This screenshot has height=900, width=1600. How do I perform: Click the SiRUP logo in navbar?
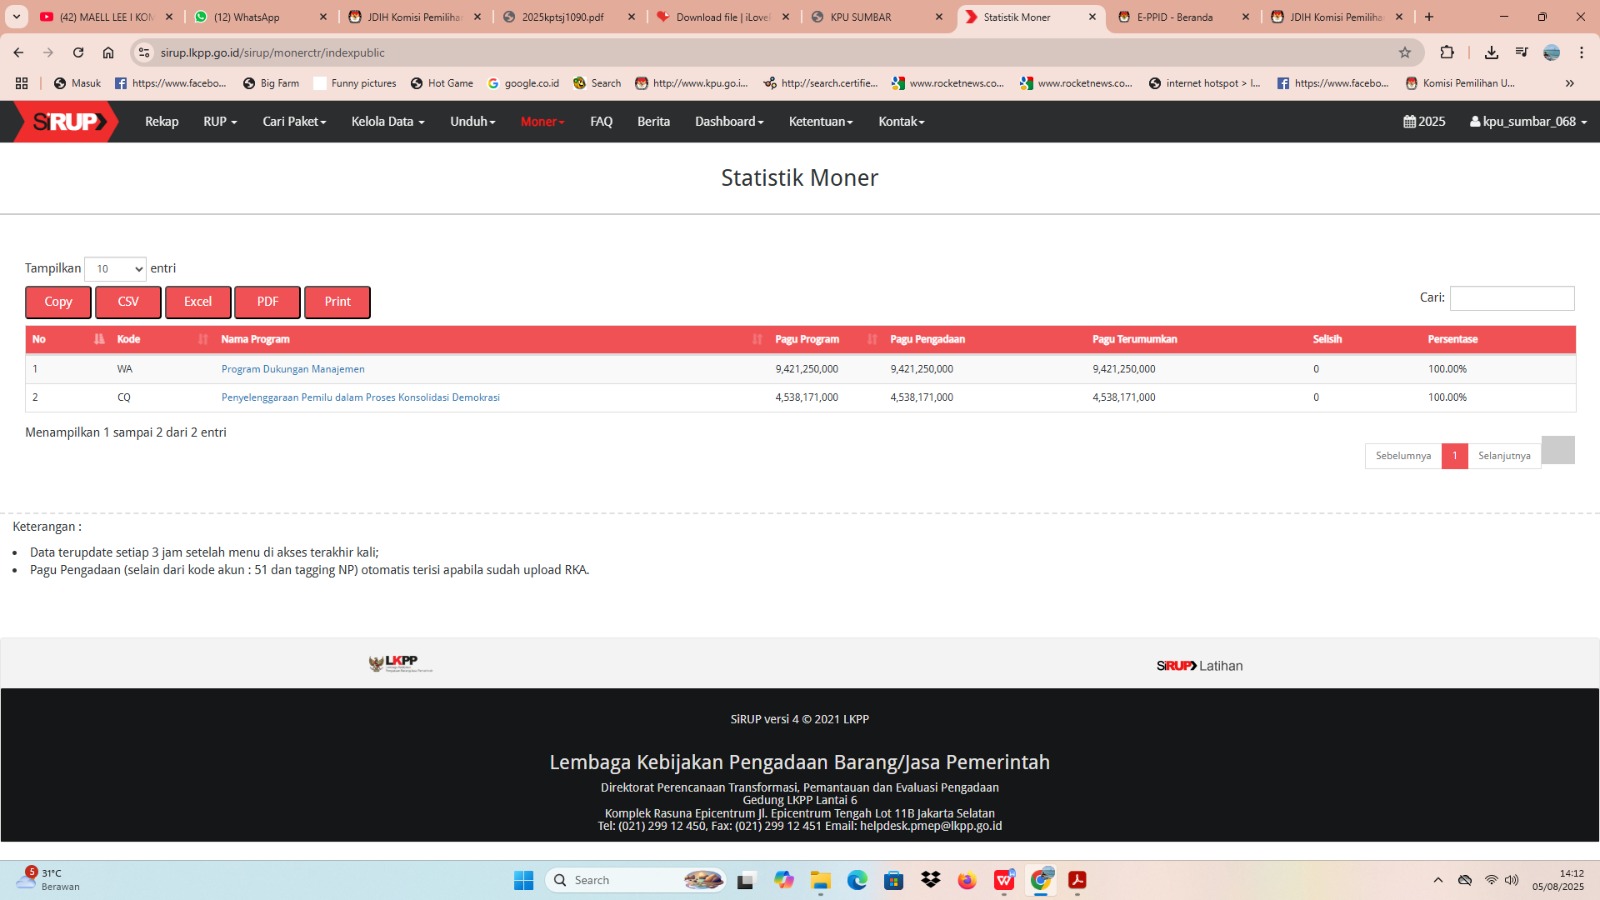point(66,122)
